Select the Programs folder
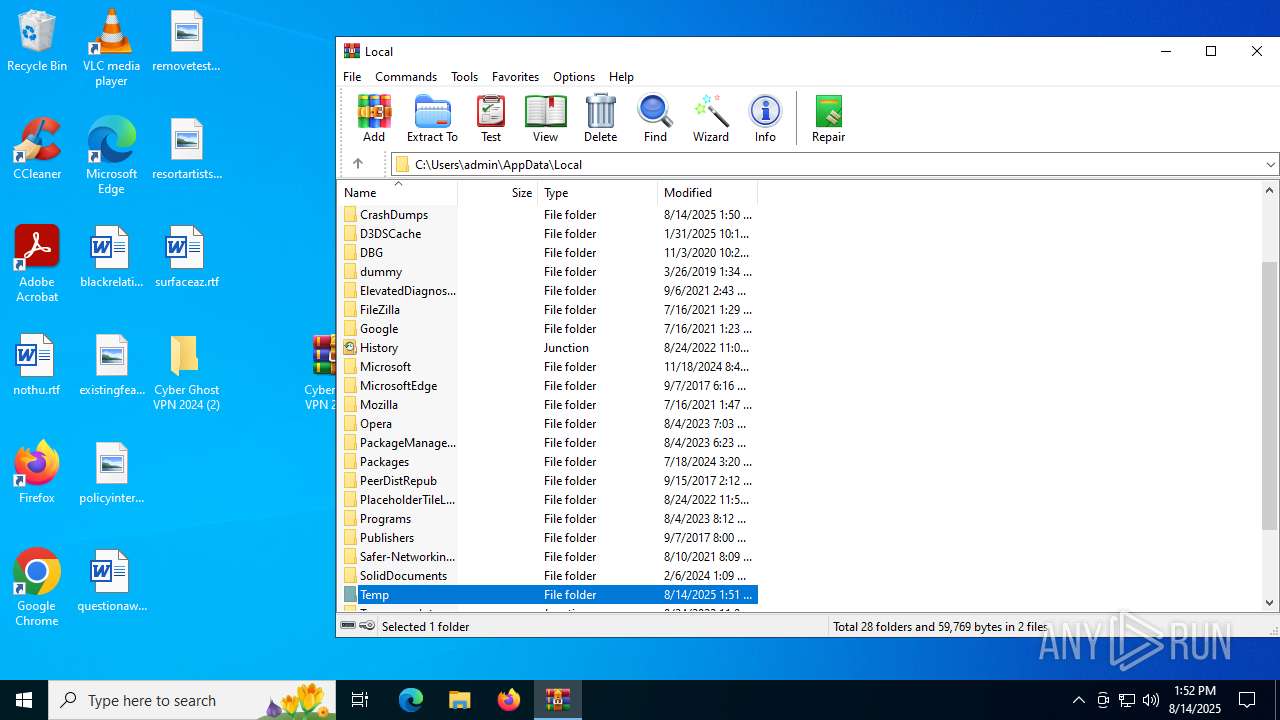The width and height of the screenshot is (1280, 720). 548,519
